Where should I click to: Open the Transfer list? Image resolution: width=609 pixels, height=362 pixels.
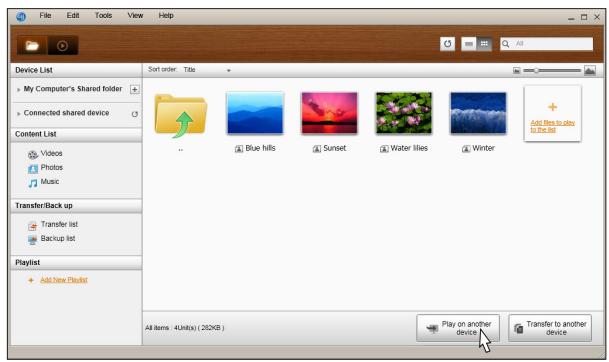coord(59,224)
